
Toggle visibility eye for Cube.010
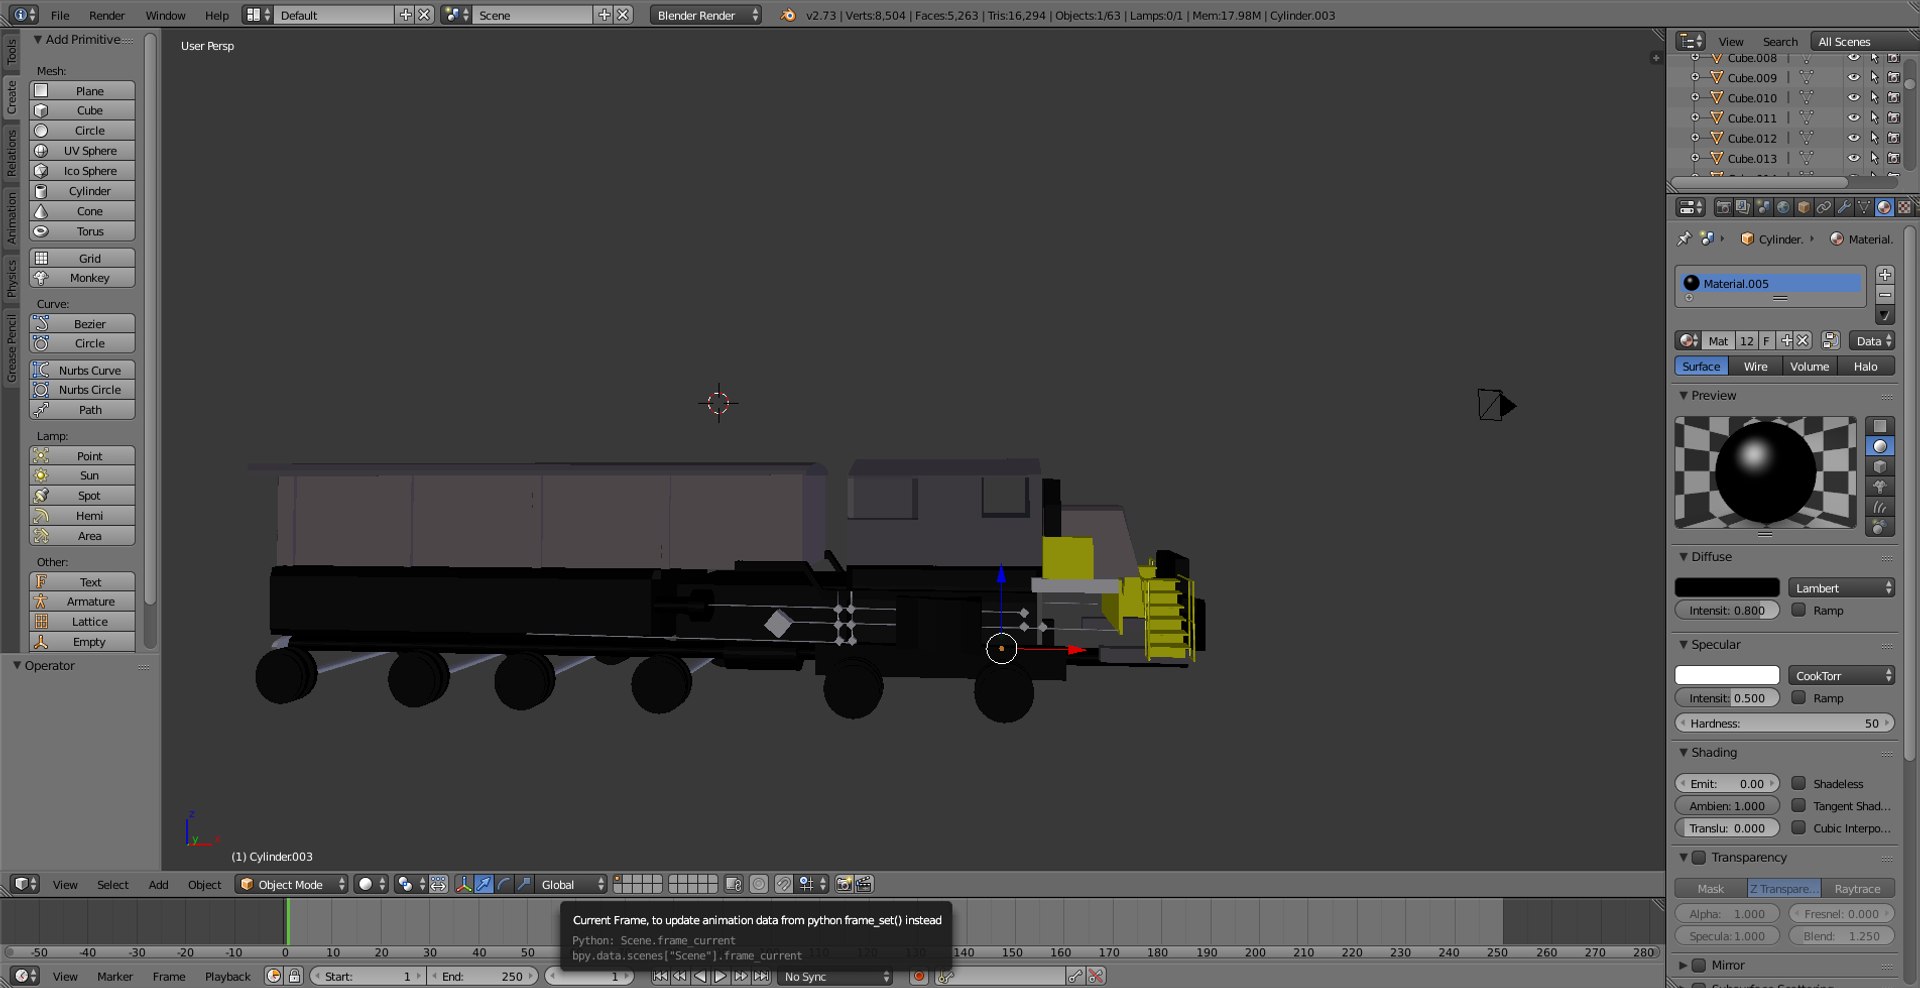(x=1853, y=98)
